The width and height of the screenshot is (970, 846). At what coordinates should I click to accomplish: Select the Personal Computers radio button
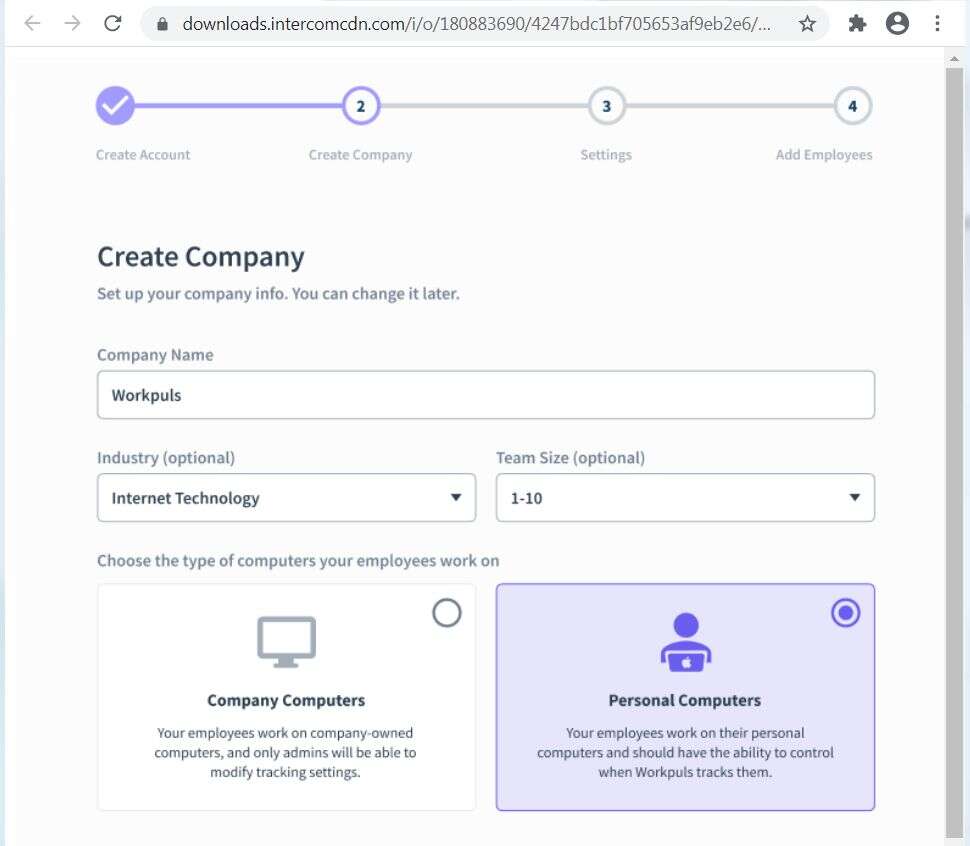coord(845,613)
